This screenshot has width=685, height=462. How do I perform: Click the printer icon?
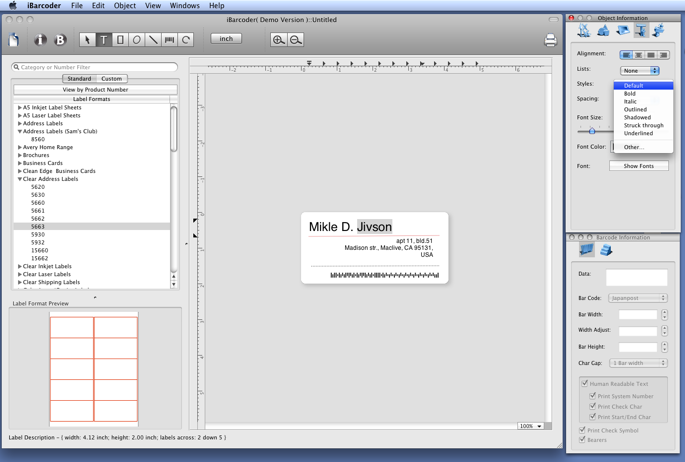click(550, 40)
